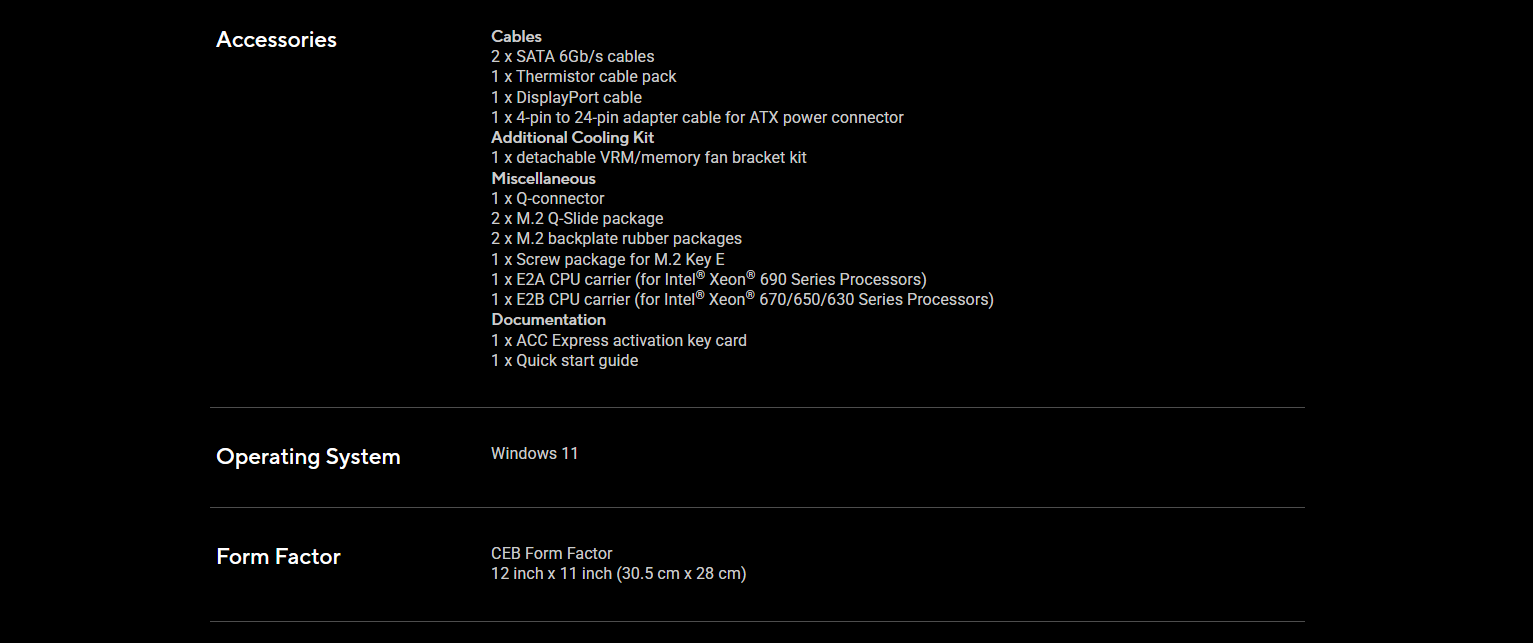This screenshot has width=1533, height=643.
Task: Click the M.2 Q-Slide package line
Action: pyautogui.click(x=577, y=219)
